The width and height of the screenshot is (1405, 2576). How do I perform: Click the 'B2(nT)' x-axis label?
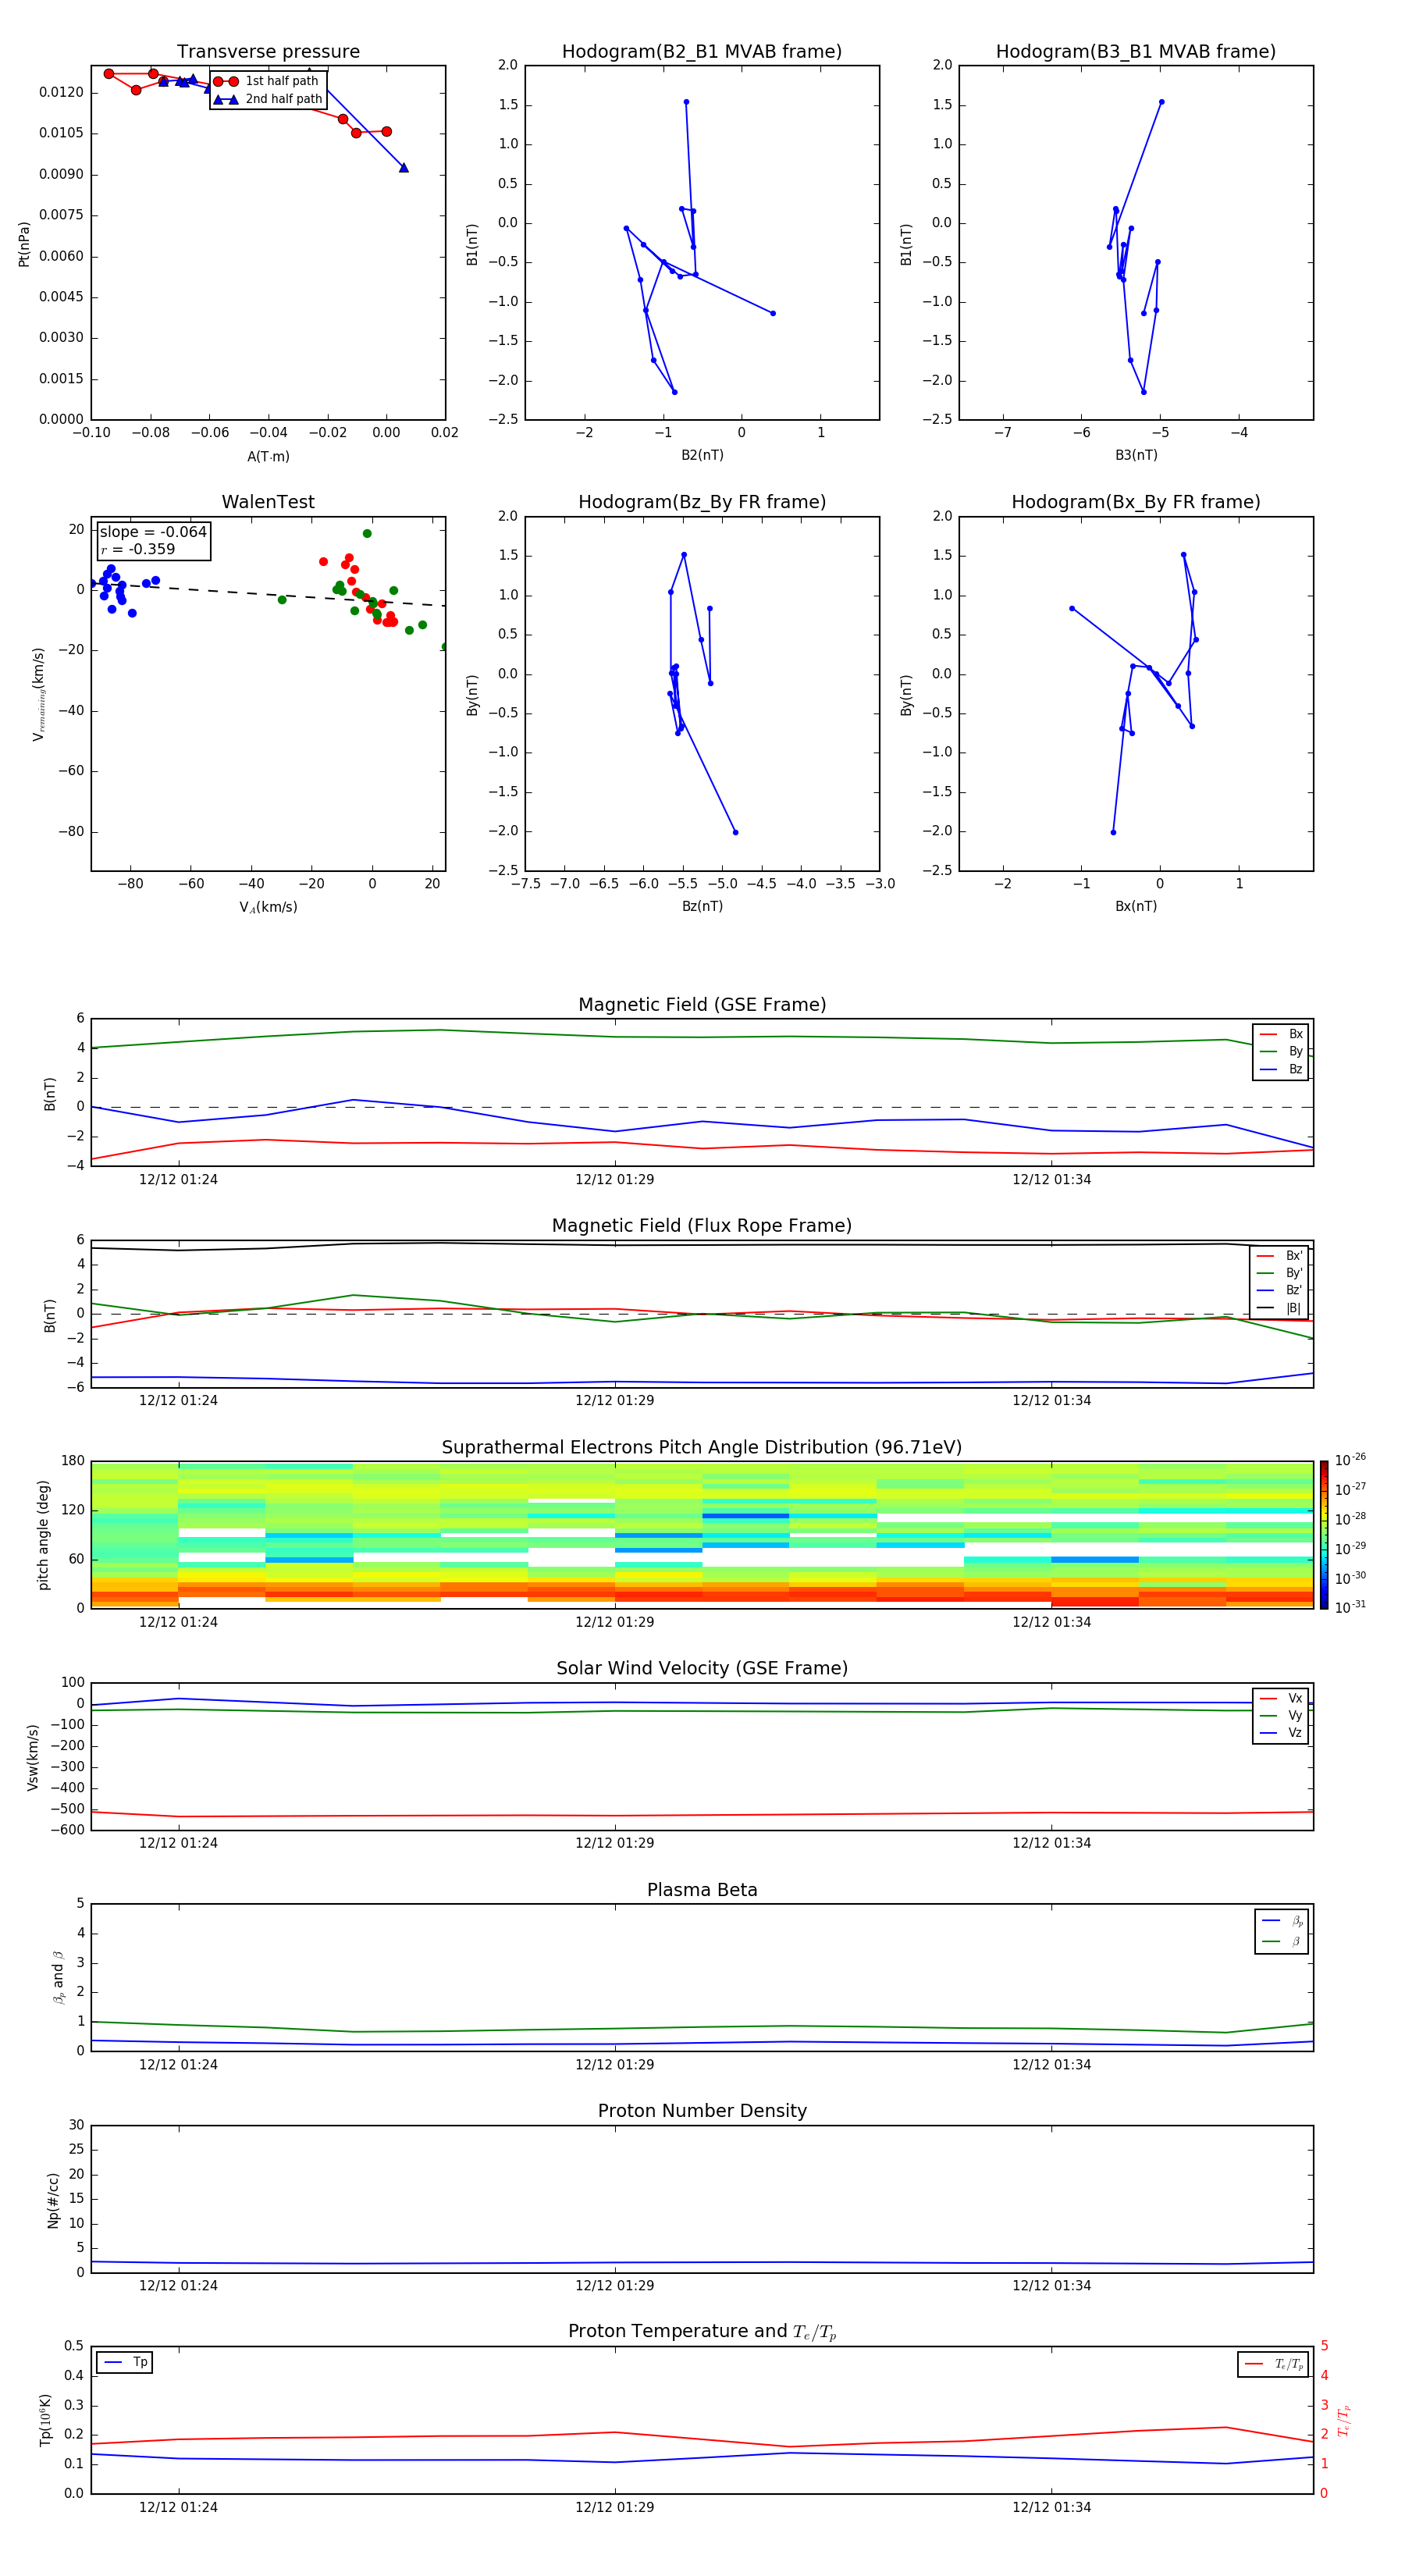point(702,455)
